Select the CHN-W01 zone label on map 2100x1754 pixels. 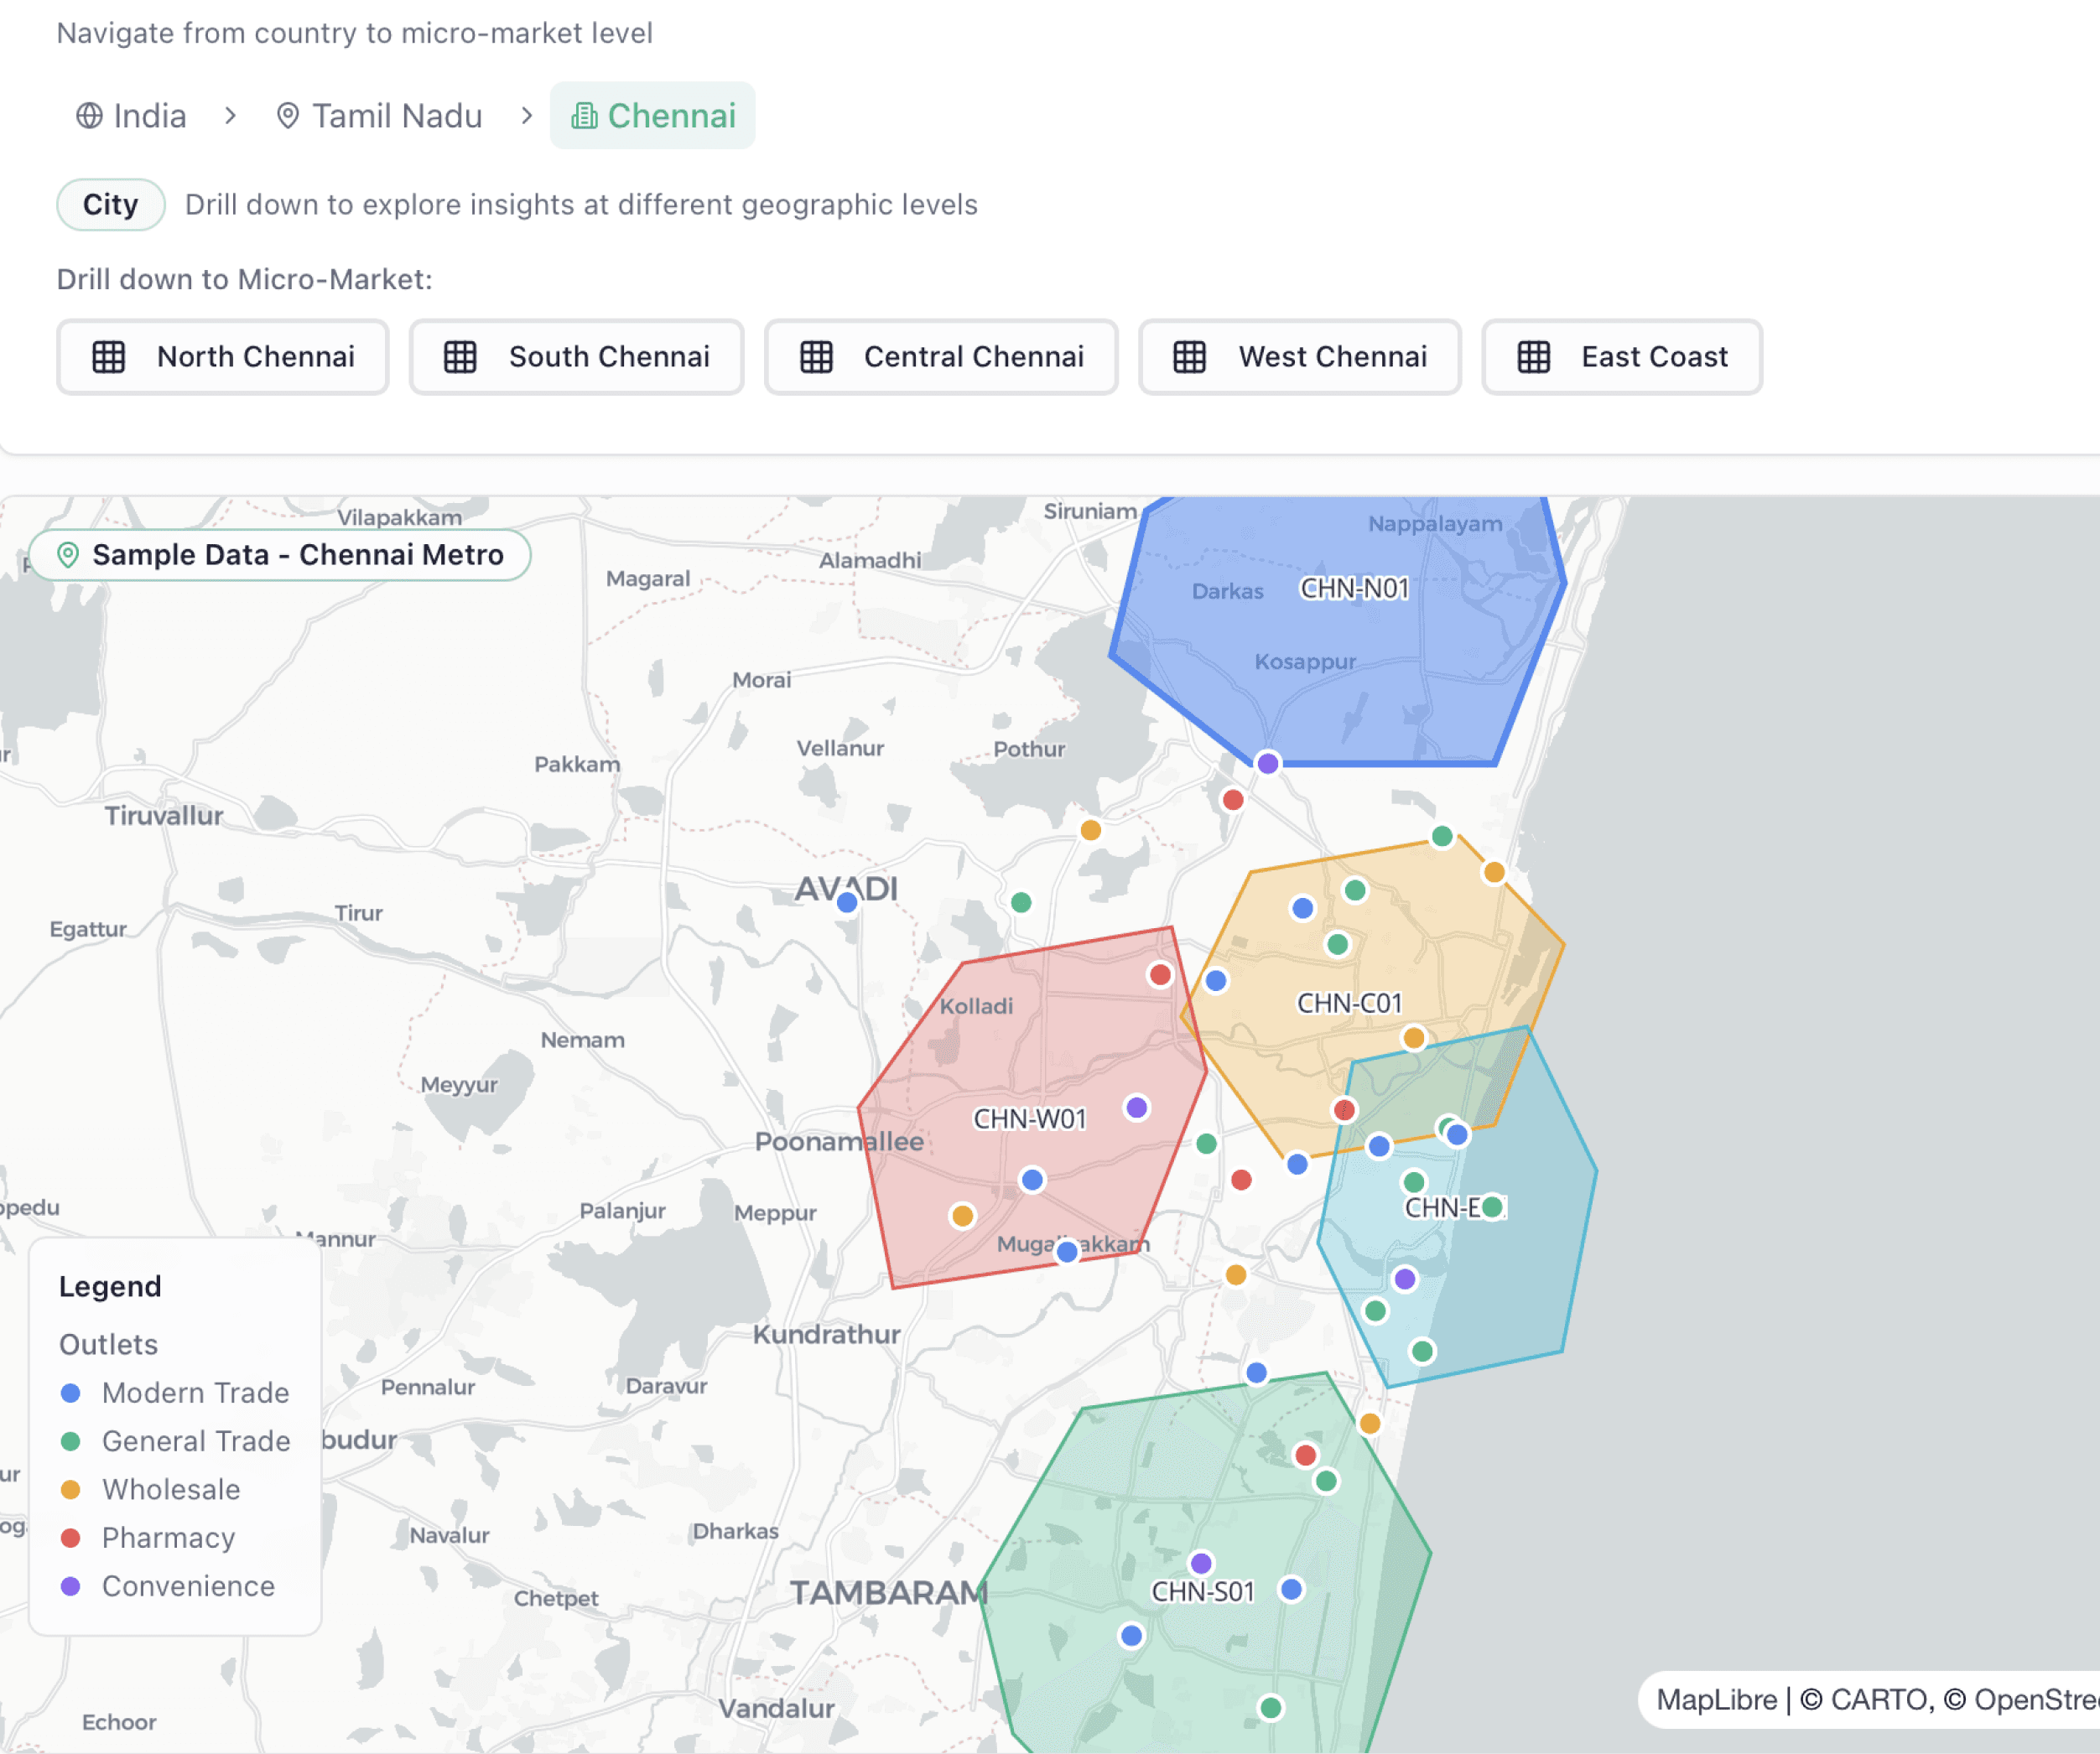[x=1029, y=1119]
